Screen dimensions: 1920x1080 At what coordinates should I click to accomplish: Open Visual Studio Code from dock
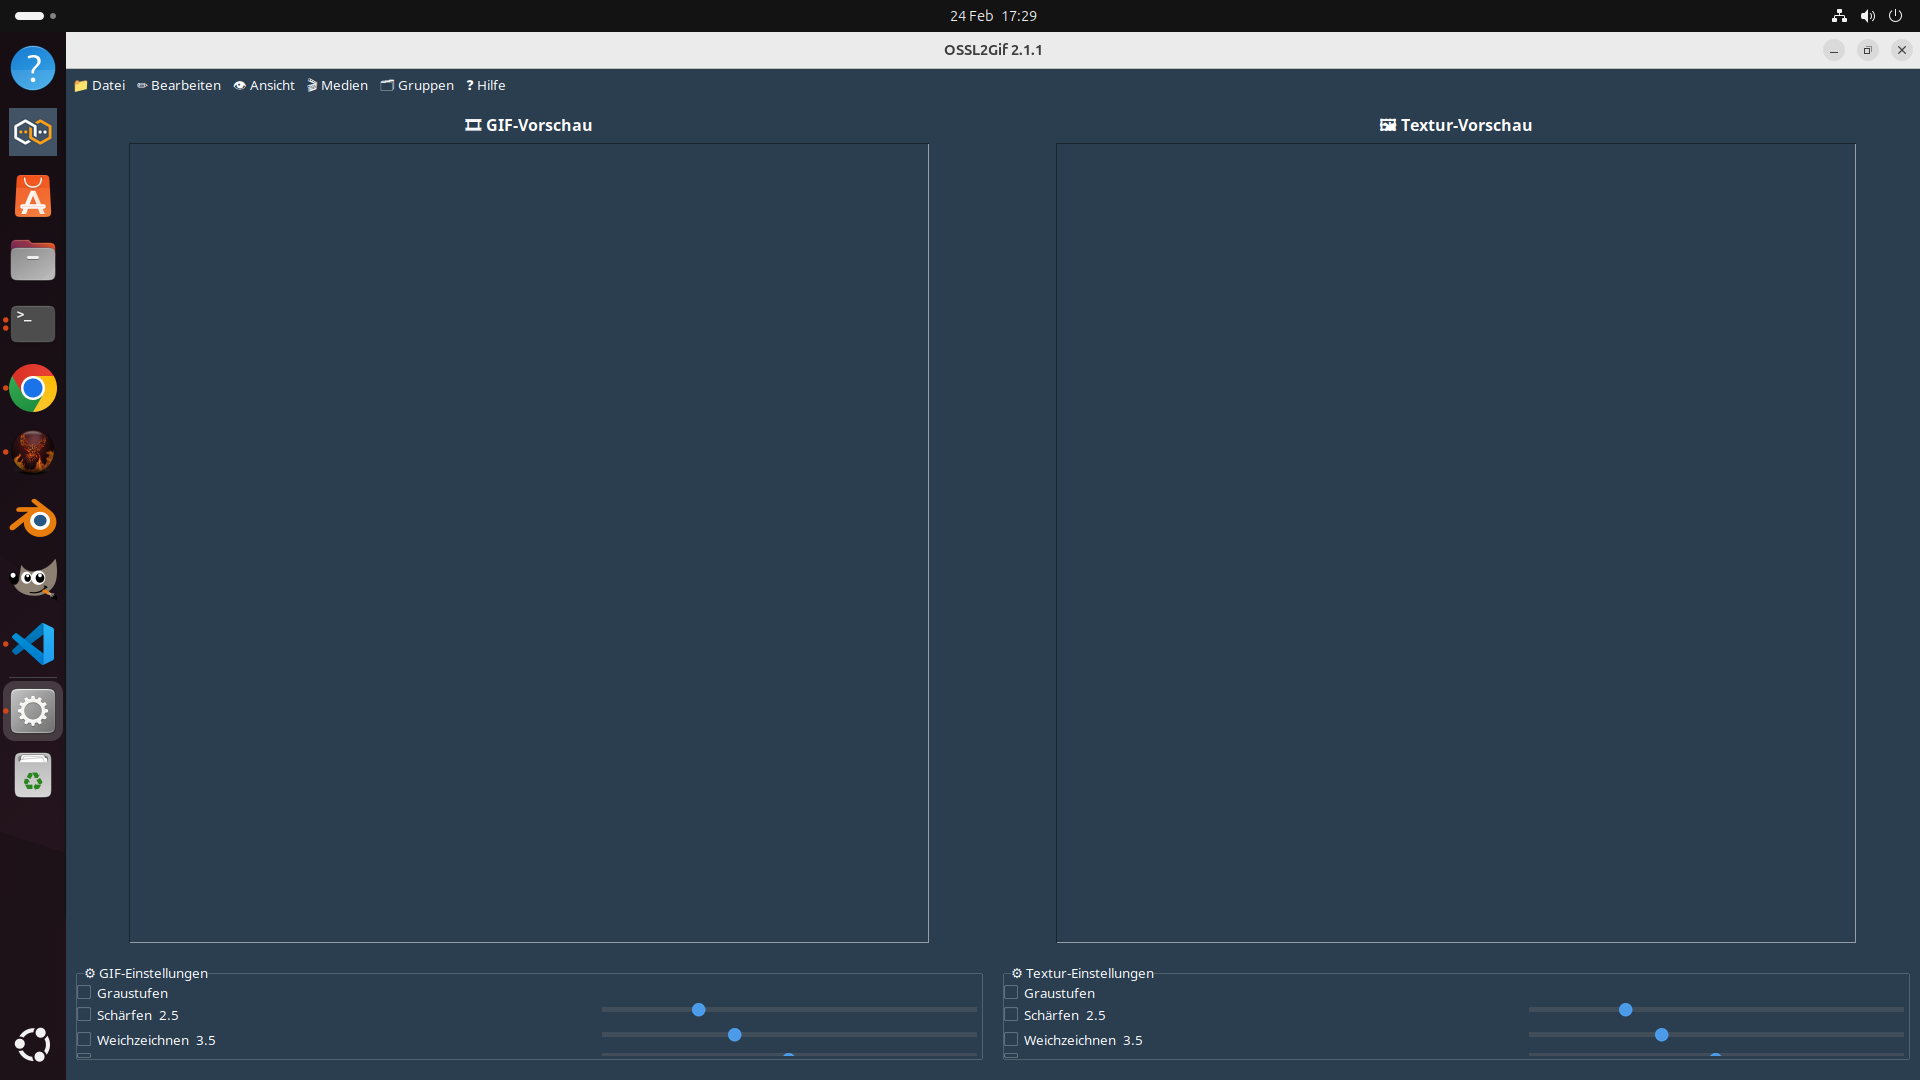click(x=33, y=644)
